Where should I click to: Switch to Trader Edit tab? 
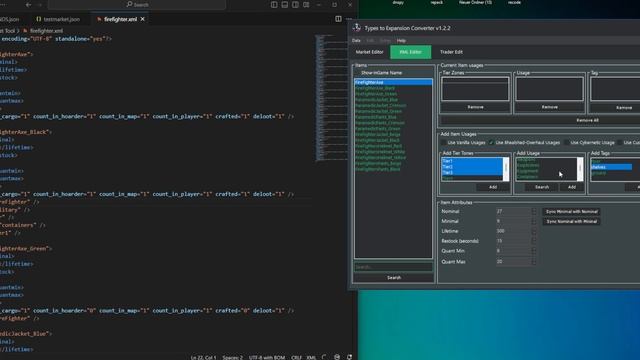(x=451, y=52)
